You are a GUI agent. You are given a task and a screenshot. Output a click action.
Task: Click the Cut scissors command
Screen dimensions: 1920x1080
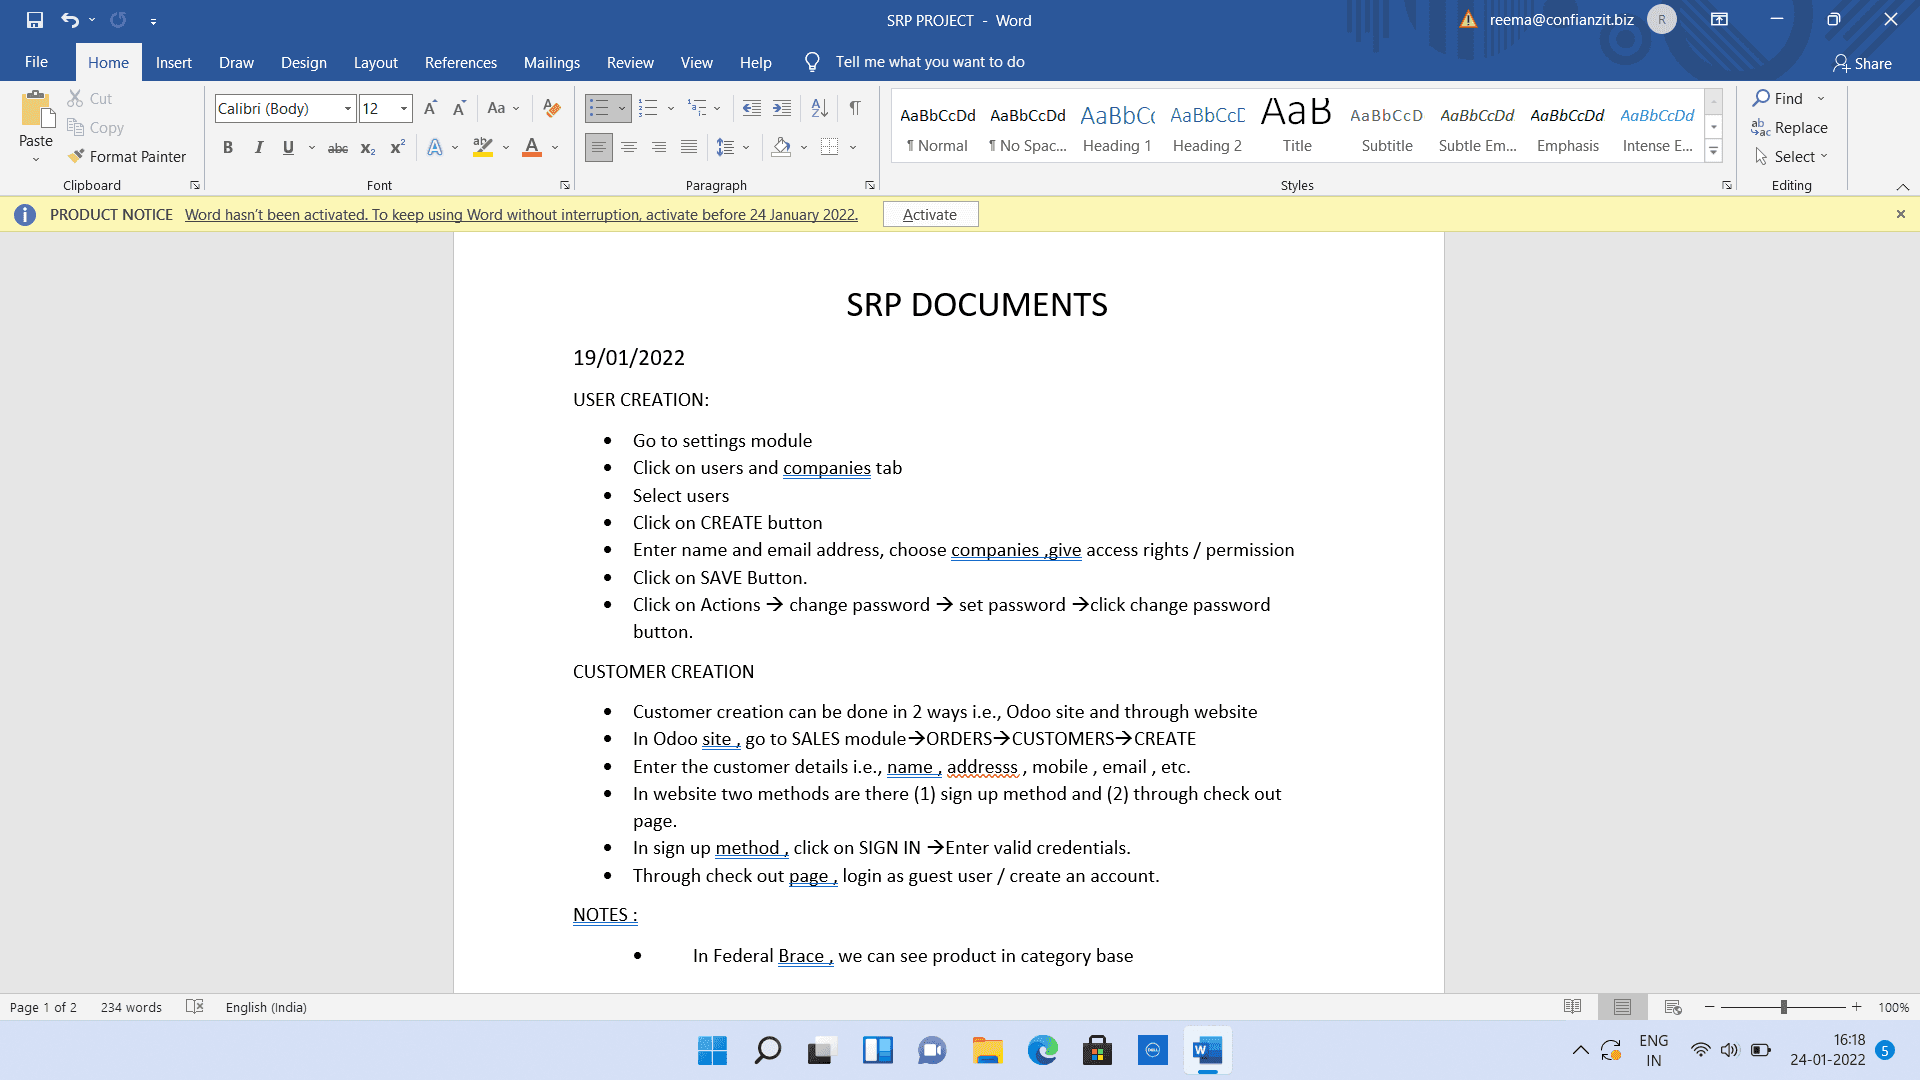point(90,98)
